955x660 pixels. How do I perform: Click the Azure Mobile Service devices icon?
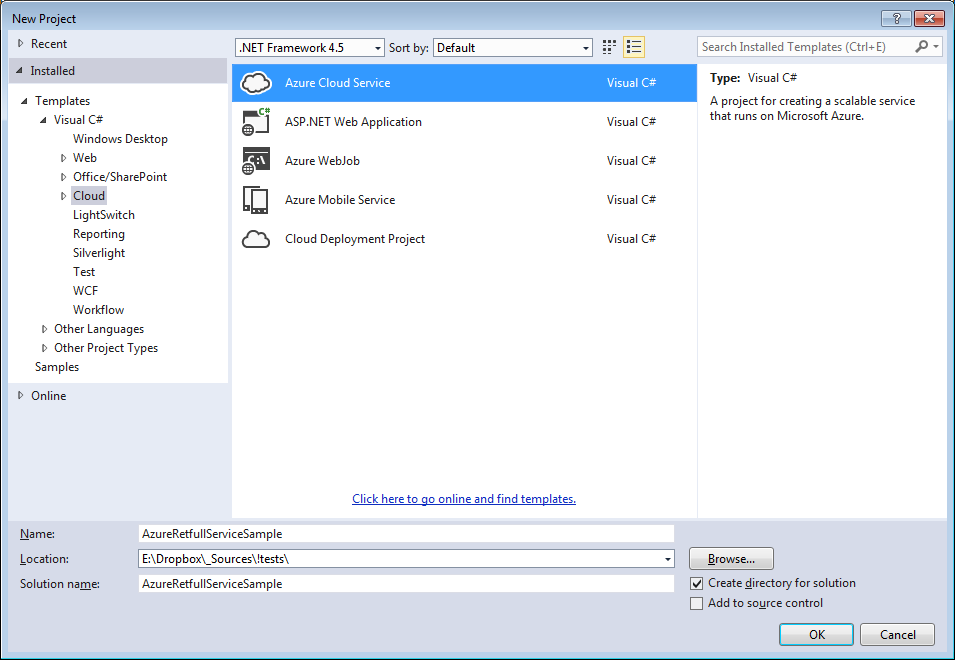coord(256,200)
